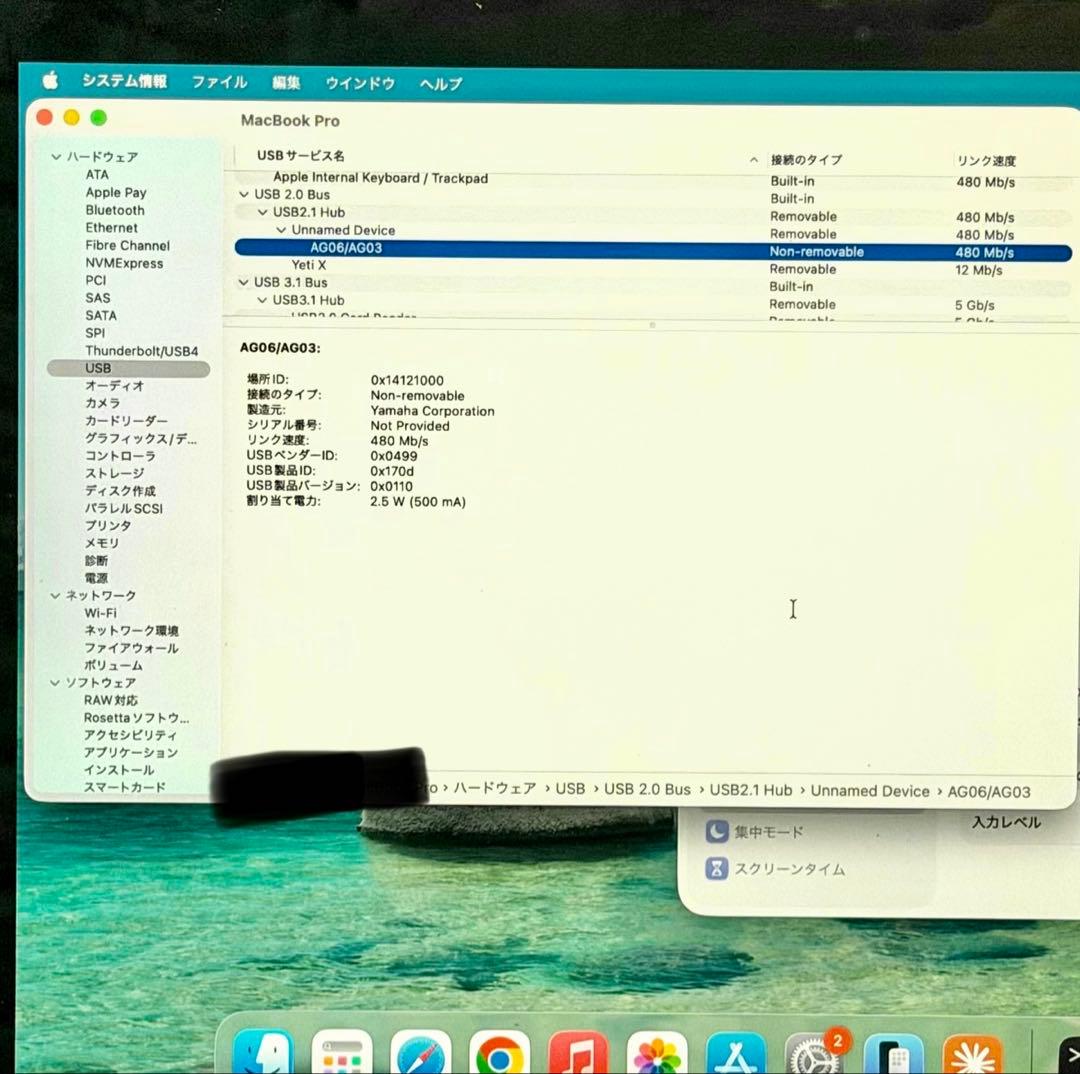Click USB2.1 Hub in the path bar

[751, 791]
